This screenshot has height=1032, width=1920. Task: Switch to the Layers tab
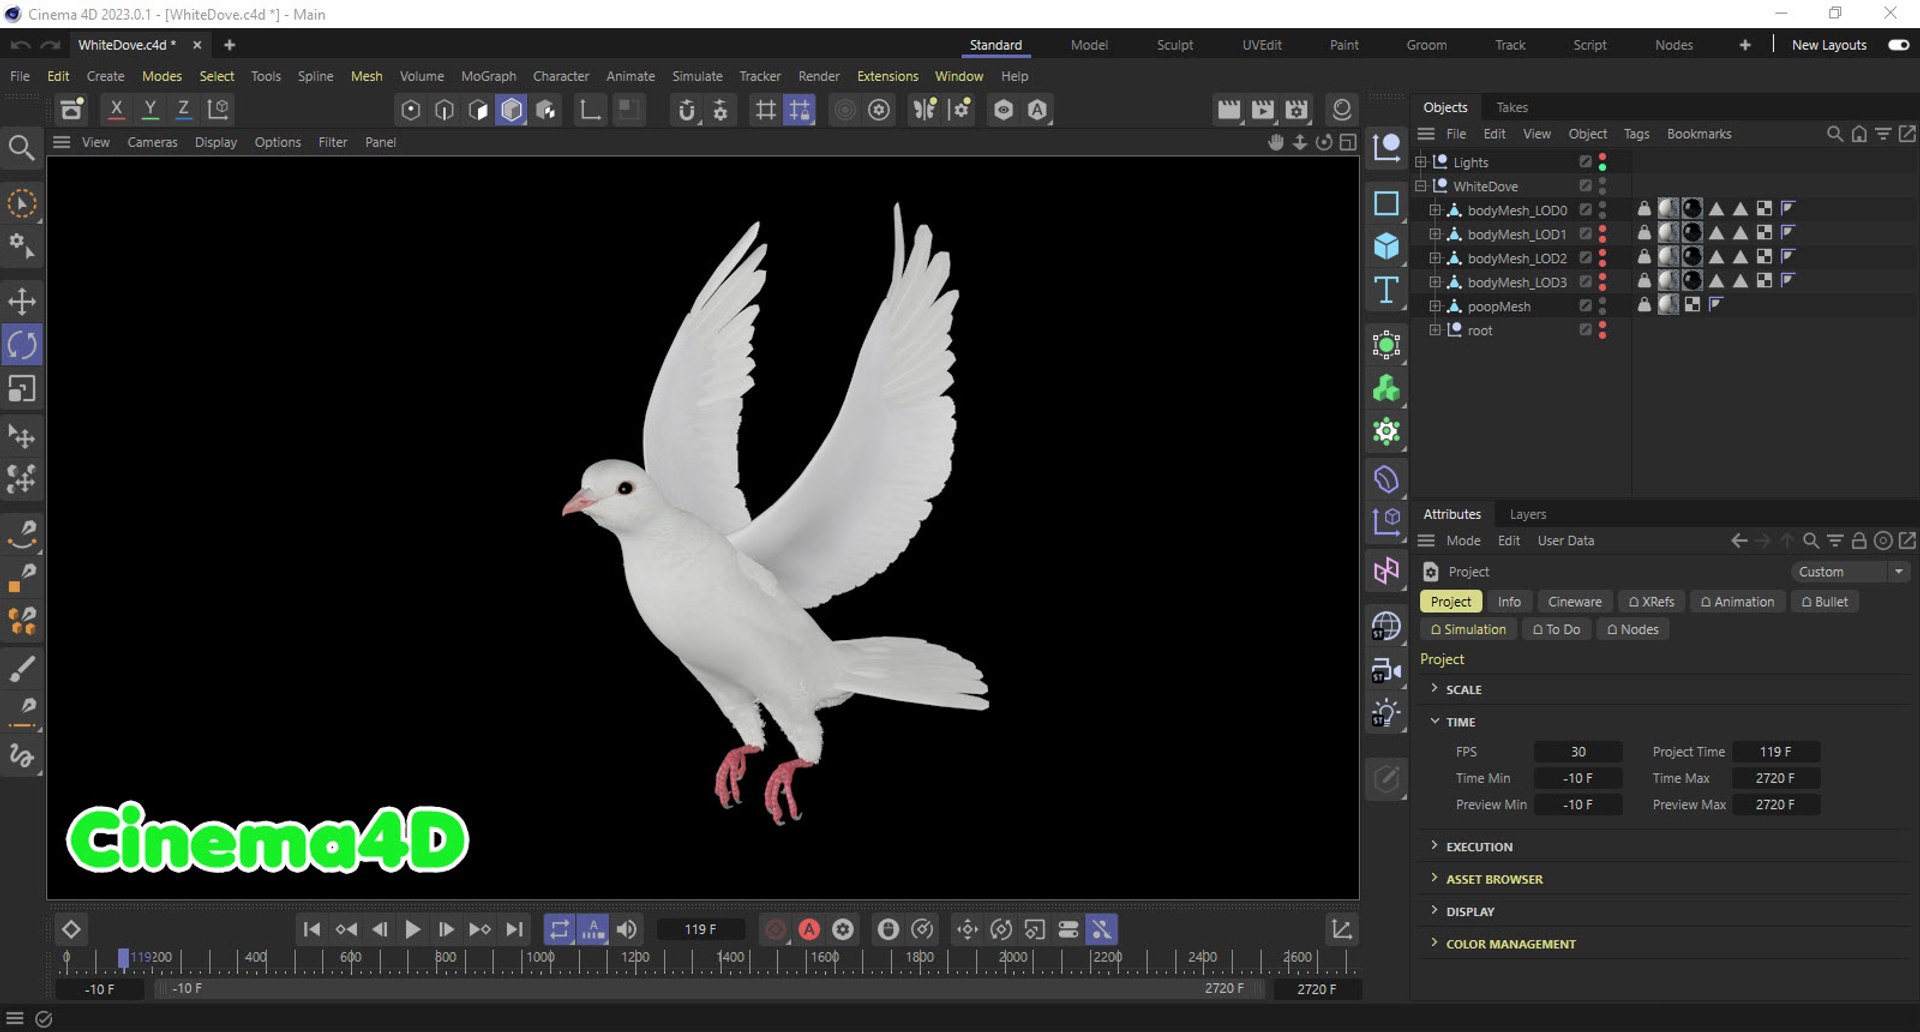click(x=1527, y=514)
